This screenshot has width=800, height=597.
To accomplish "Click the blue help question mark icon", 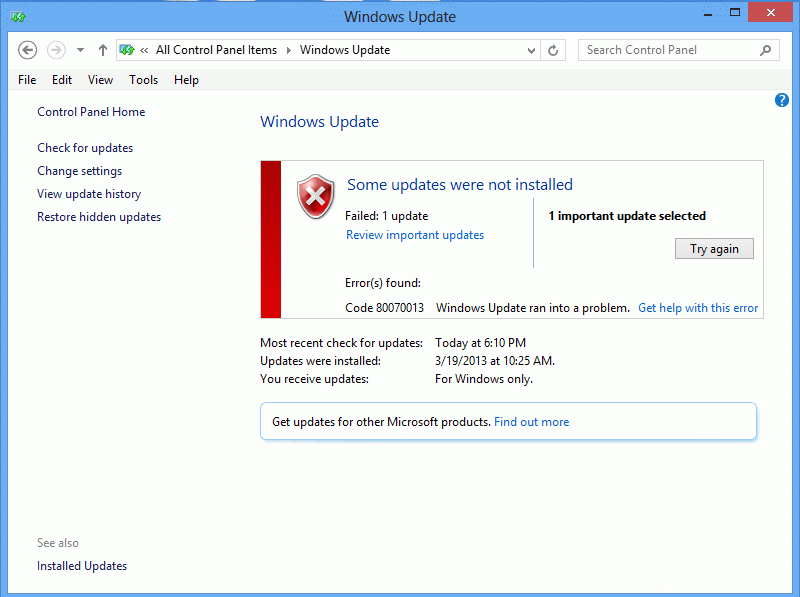I will click(782, 100).
